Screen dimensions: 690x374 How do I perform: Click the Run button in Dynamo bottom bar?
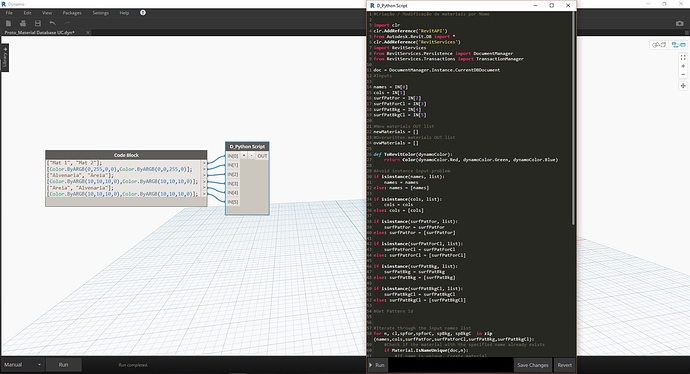coord(63,365)
